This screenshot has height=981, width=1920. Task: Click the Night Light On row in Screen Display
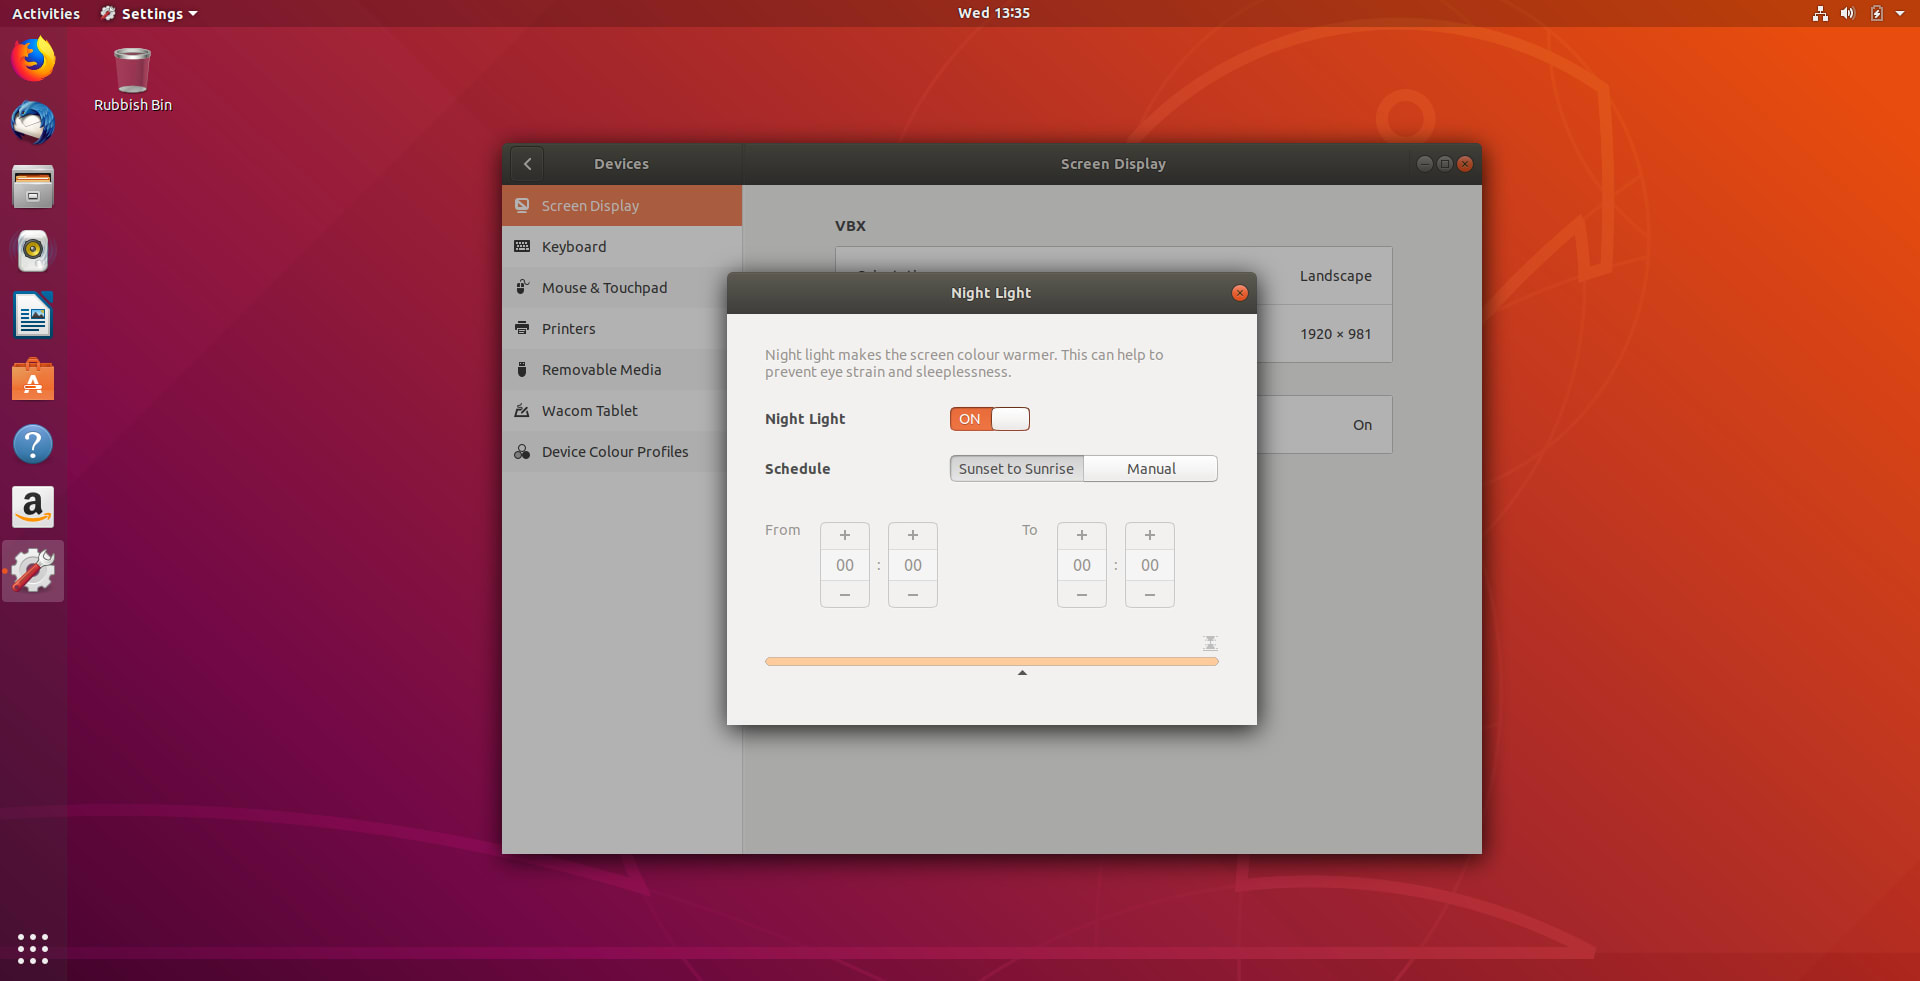[x=1114, y=425]
